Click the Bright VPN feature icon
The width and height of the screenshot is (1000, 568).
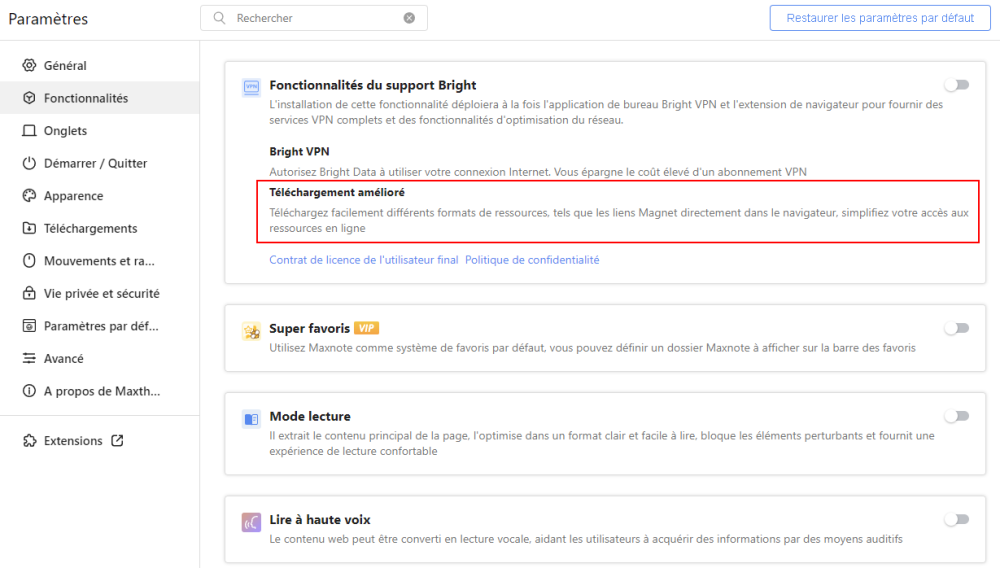(251, 87)
